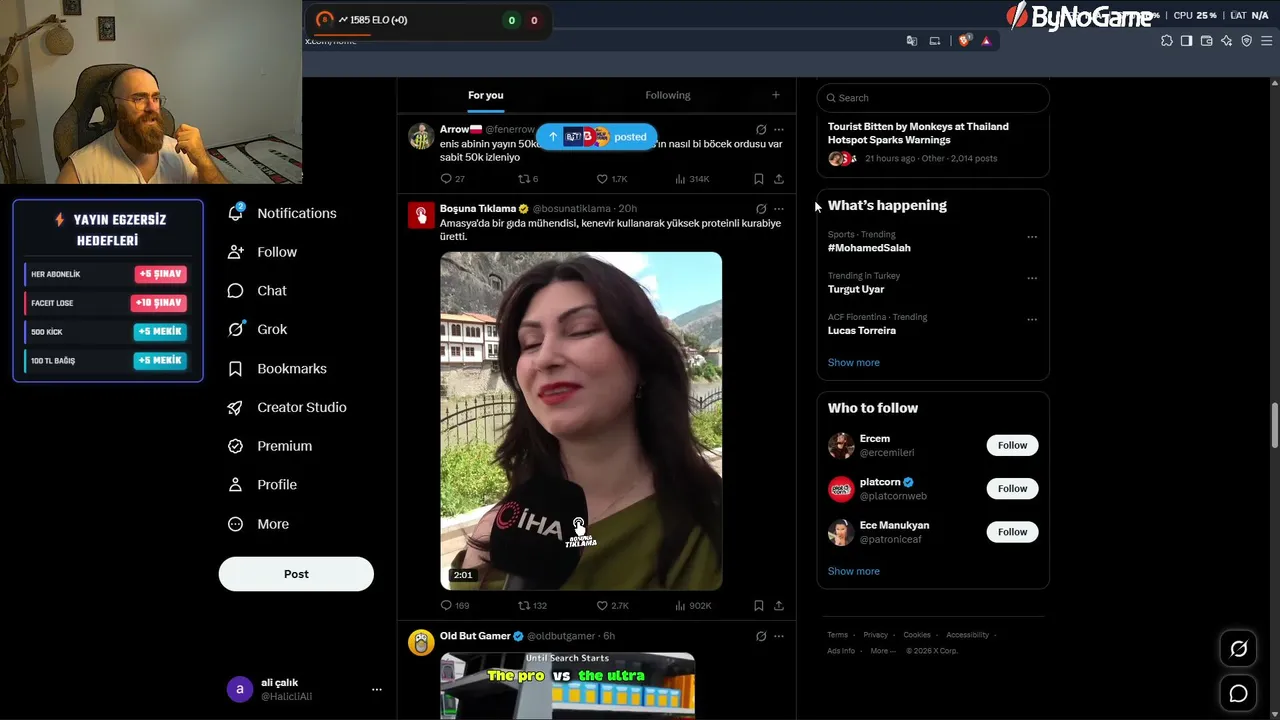Viewport: 1280px width, 720px height.
Task: Add a timeline tab with the plus icon
Action: click(775, 95)
